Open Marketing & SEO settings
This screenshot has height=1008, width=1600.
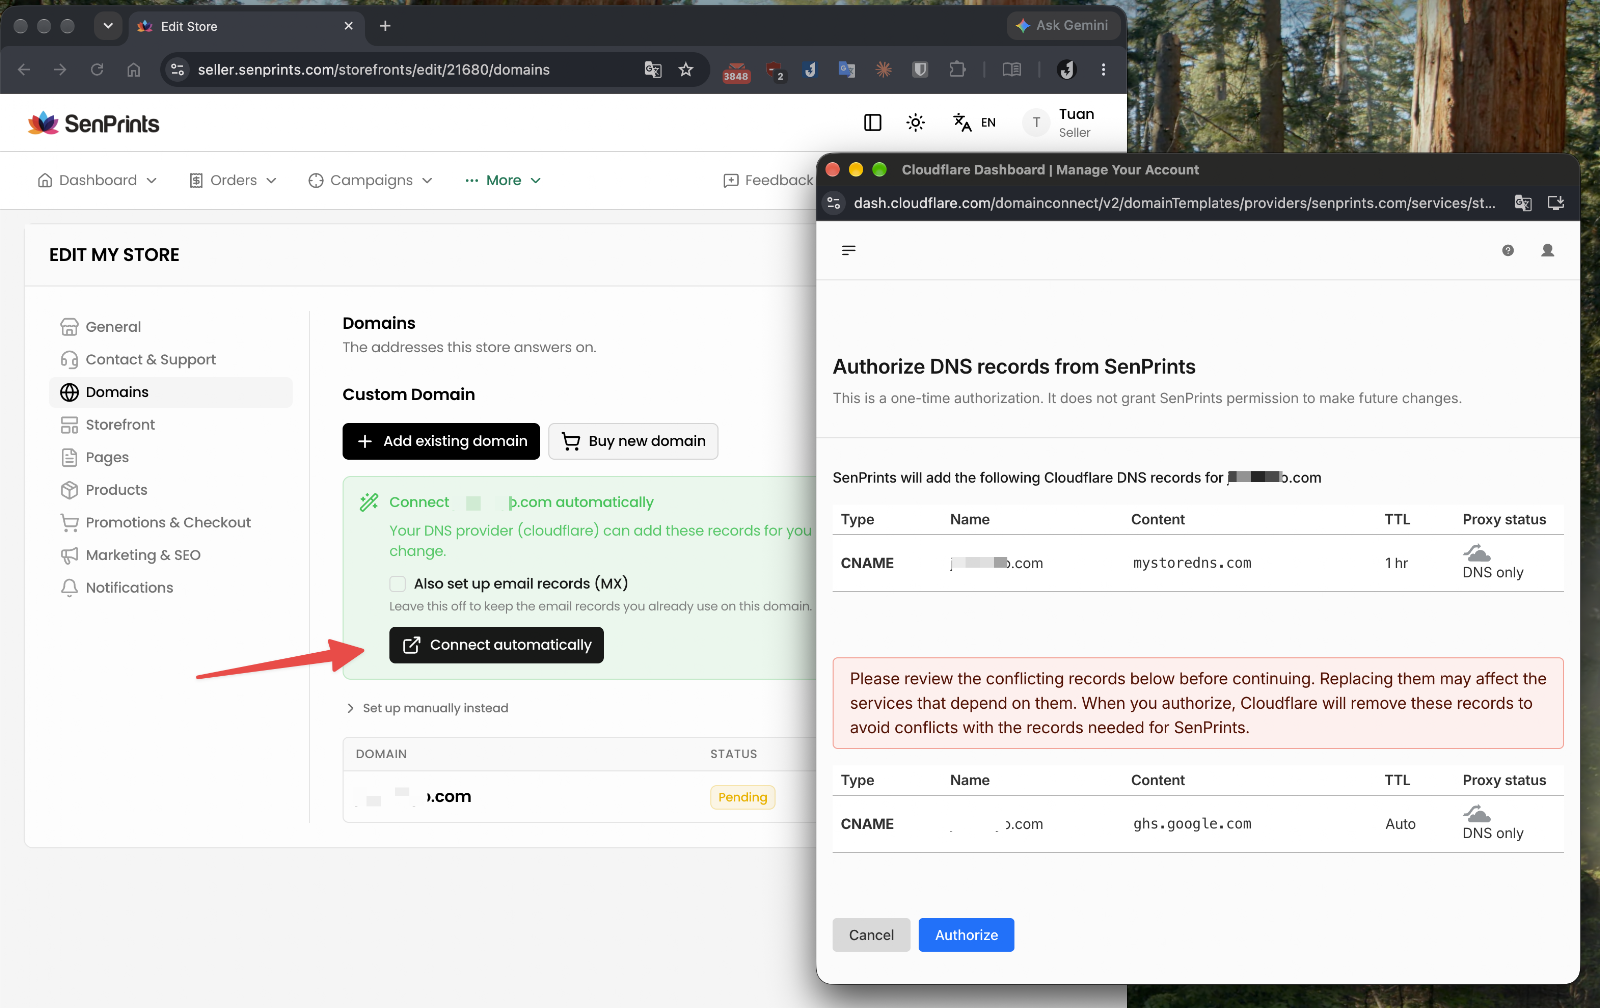[171, 555]
